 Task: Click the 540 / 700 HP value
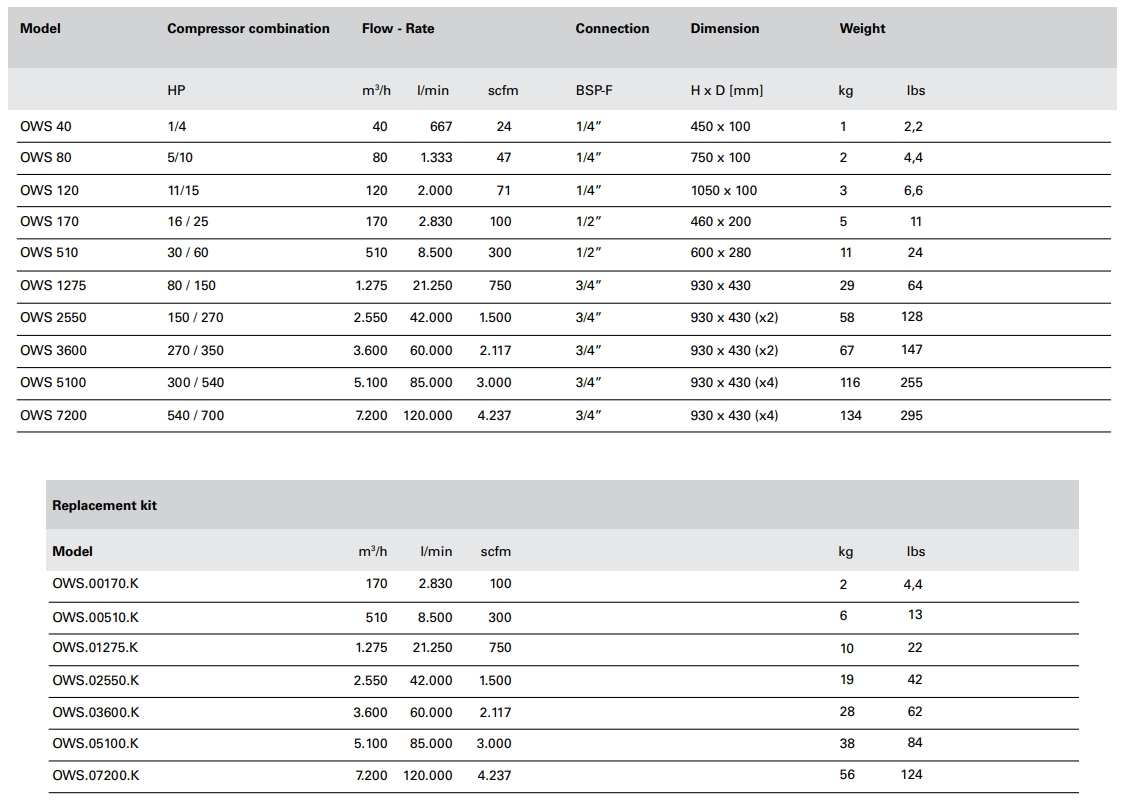pos(196,415)
